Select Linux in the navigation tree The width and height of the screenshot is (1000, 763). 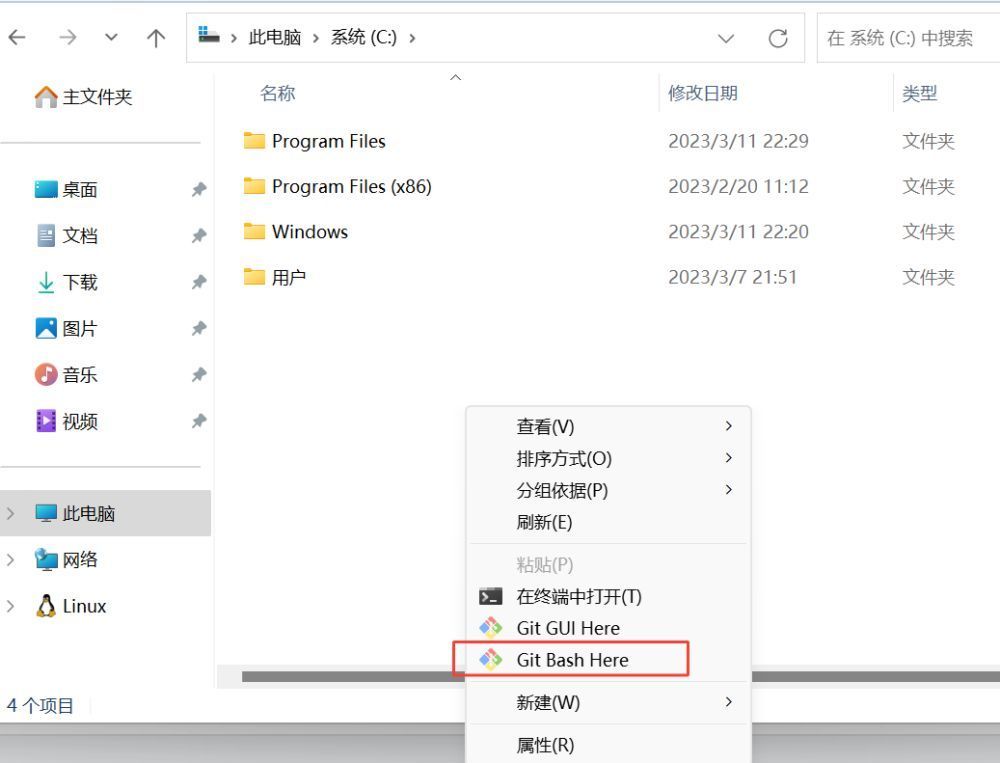pyautogui.click(x=71, y=606)
